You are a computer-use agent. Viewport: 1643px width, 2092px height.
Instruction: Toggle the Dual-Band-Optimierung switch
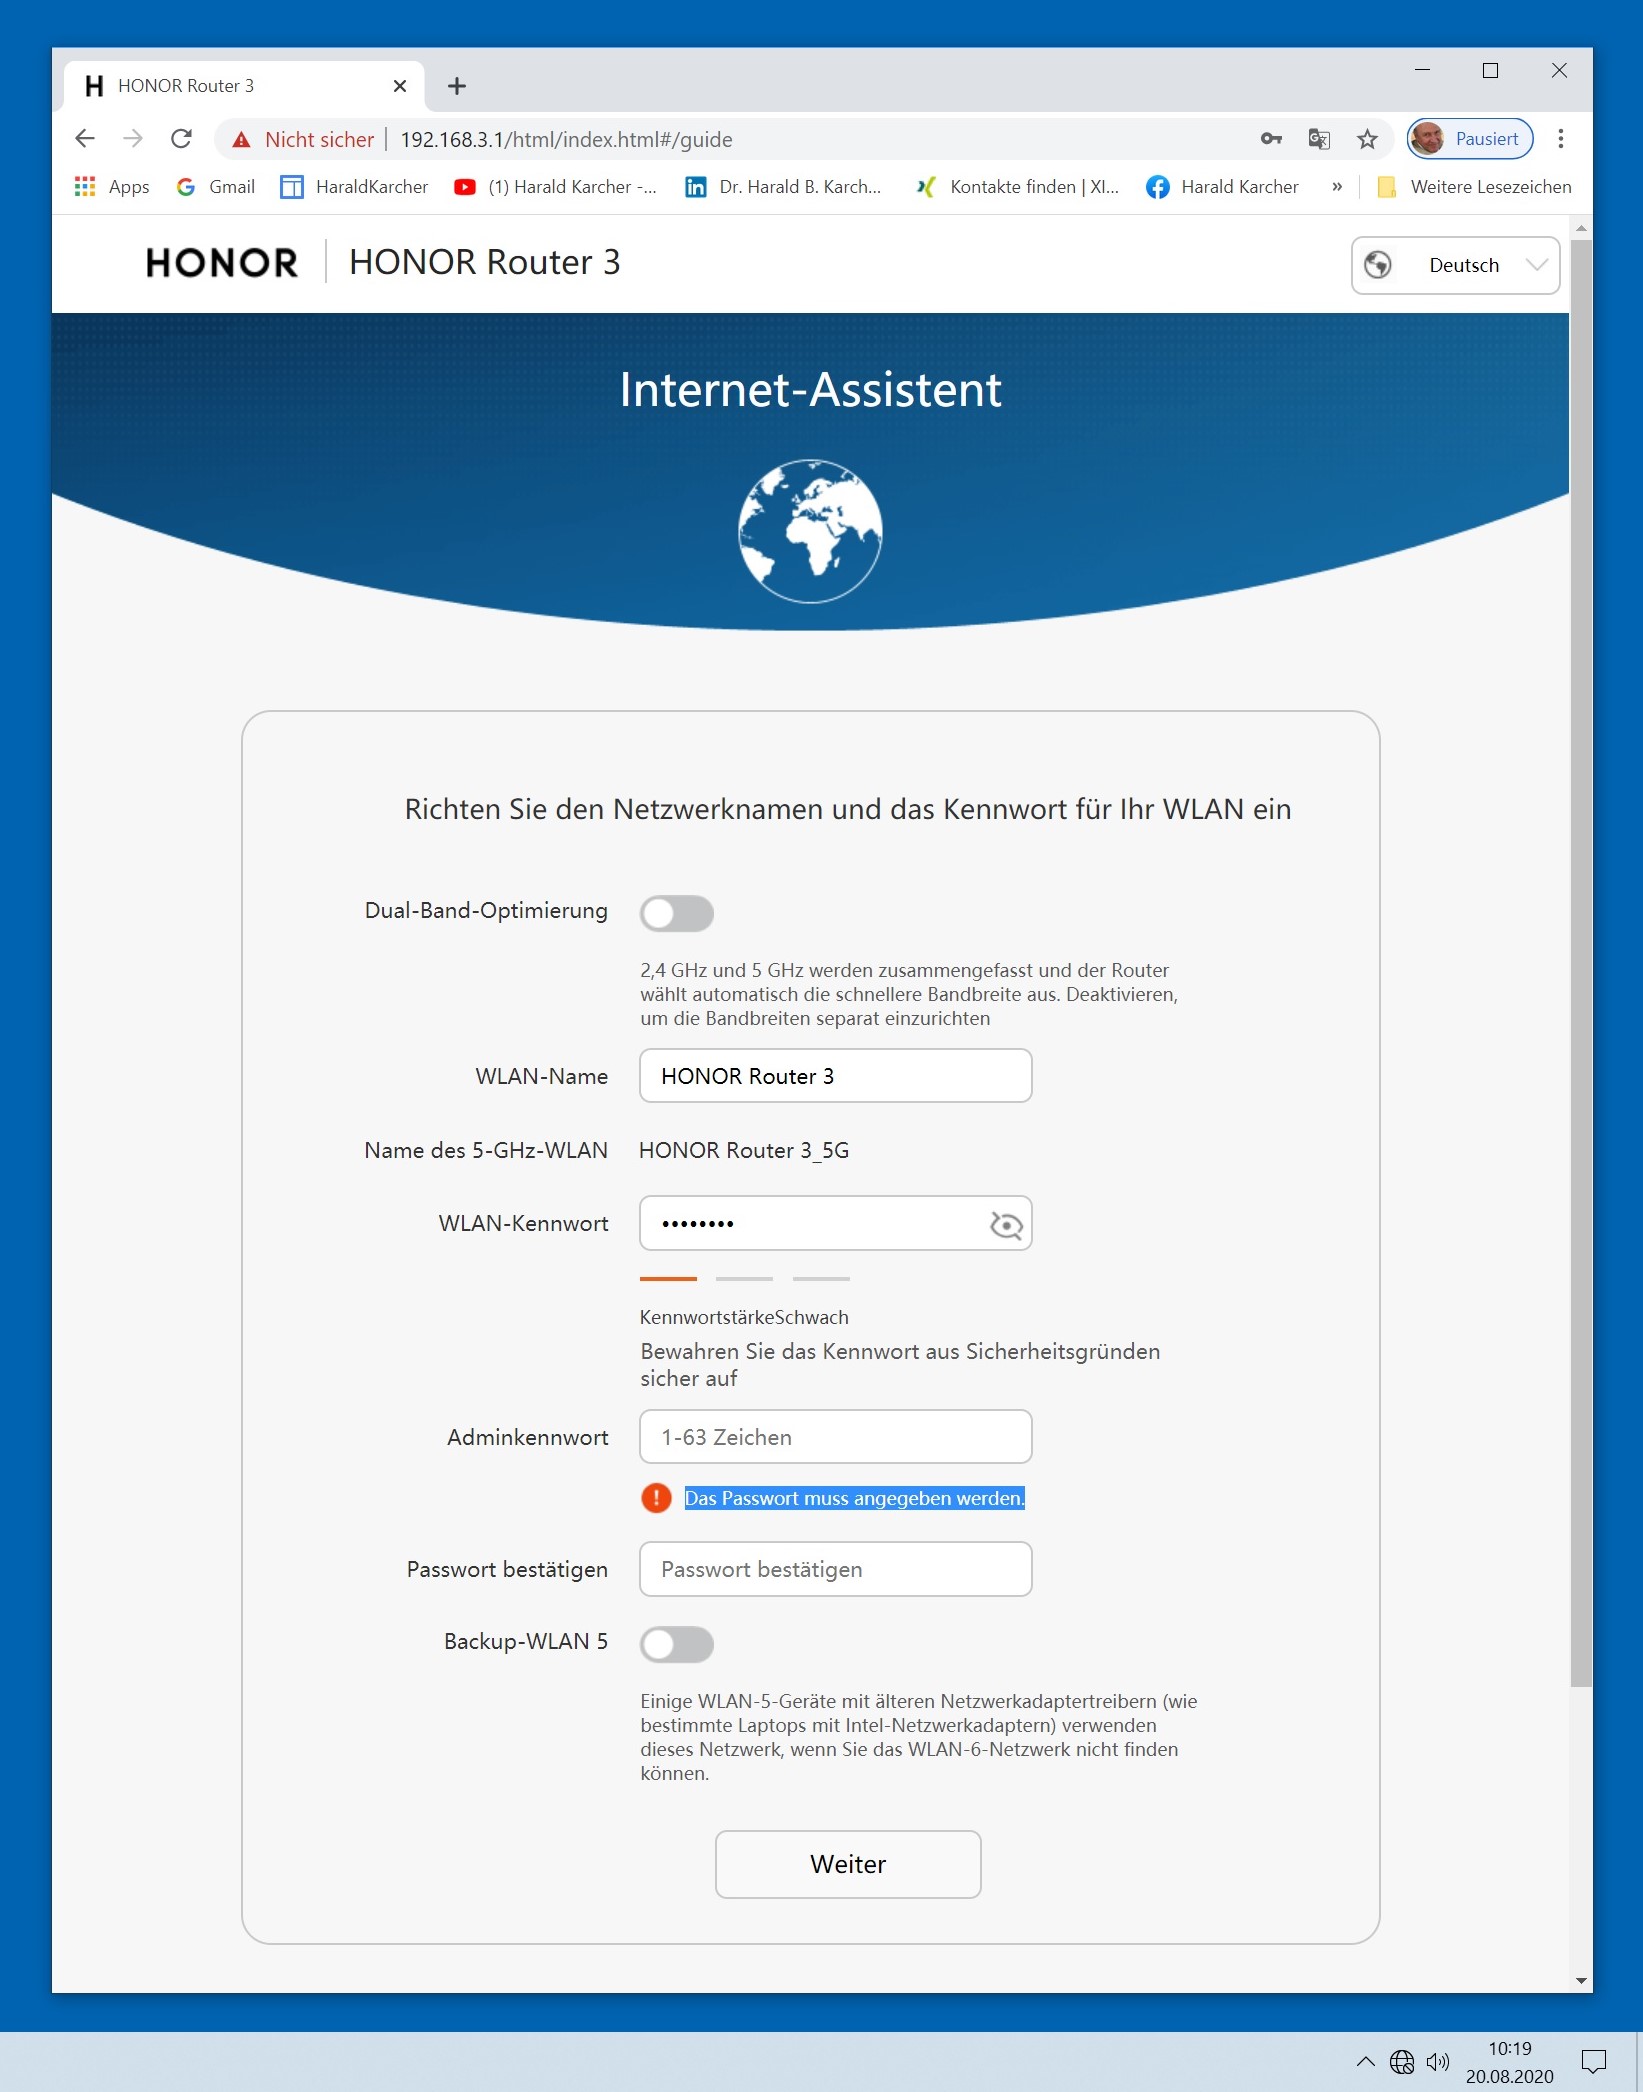[x=677, y=913]
